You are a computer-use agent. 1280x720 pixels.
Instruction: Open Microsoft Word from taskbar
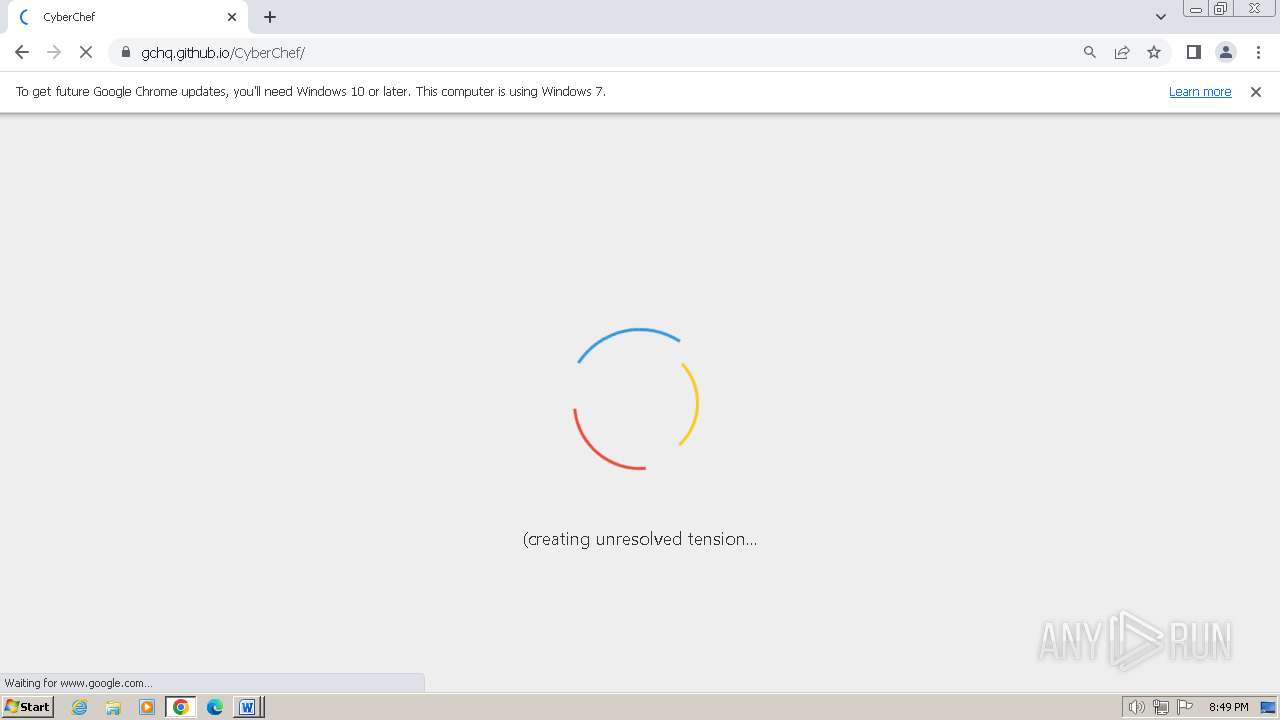point(248,707)
